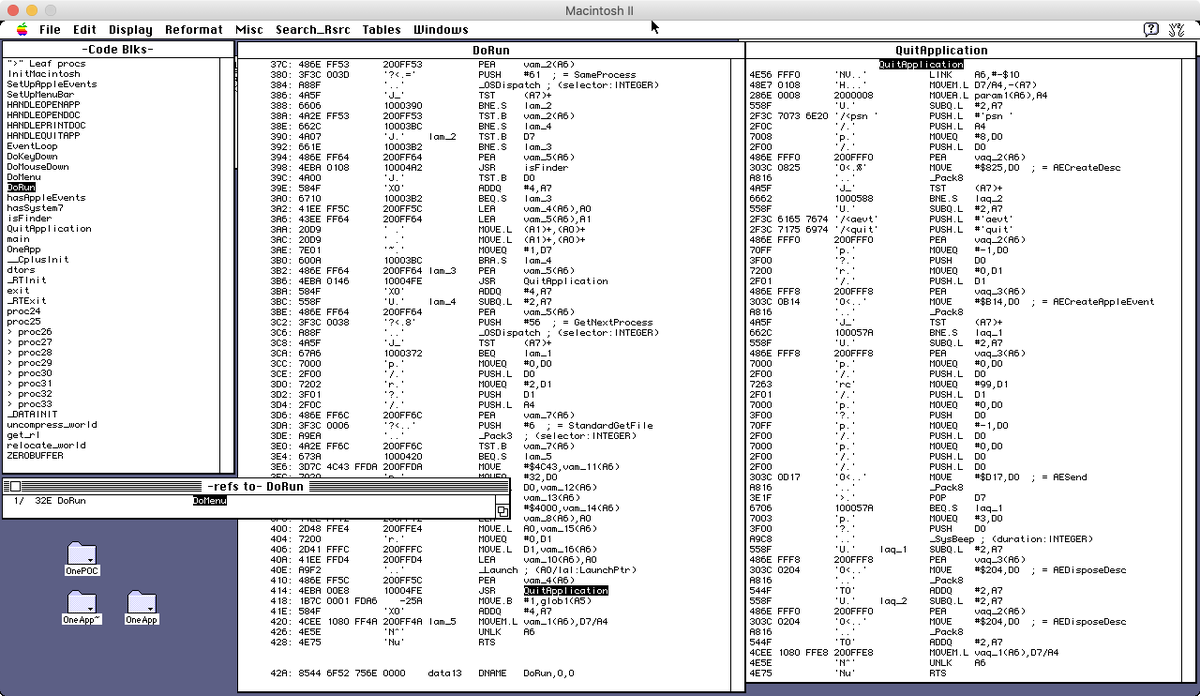Open the File menu
Image resolution: width=1200 pixels, height=696 pixels.
[x=49, y=30]
